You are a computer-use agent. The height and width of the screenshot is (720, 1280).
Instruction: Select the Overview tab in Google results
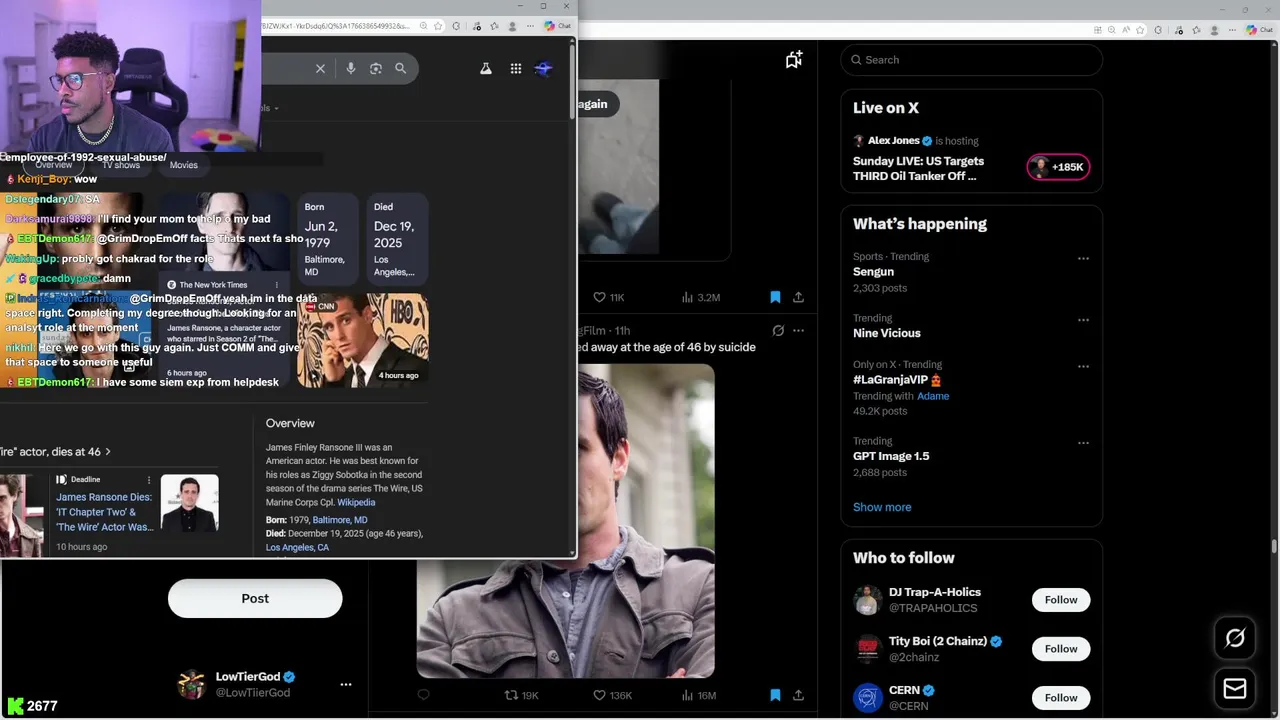click(x=54, y=165)
